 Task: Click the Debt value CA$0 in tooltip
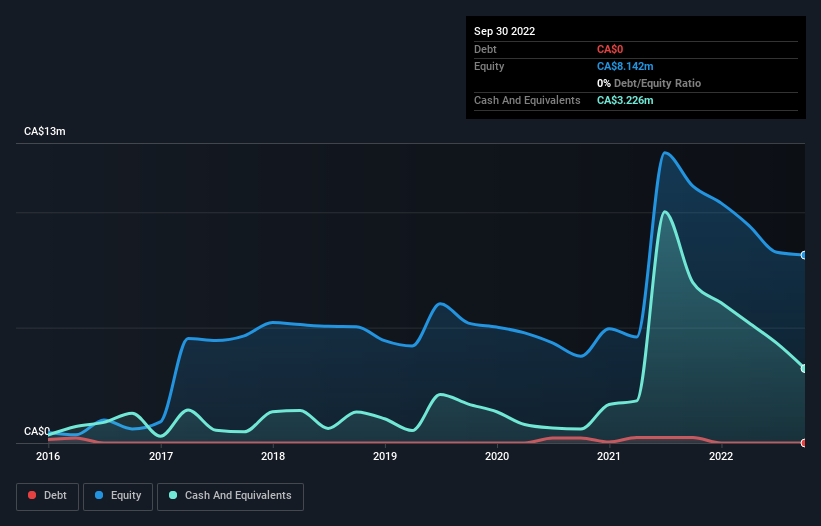point(610,49)
